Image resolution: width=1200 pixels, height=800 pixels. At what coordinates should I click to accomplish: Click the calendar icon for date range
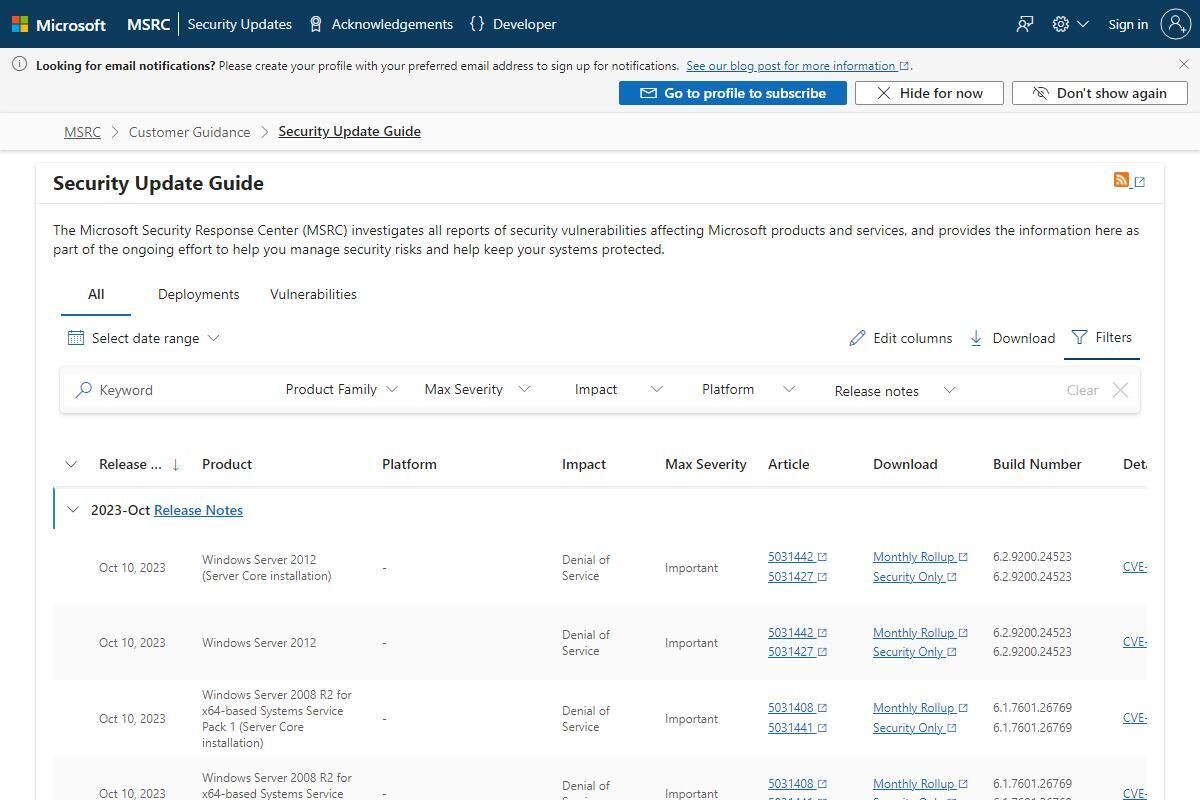coord(76,338)
